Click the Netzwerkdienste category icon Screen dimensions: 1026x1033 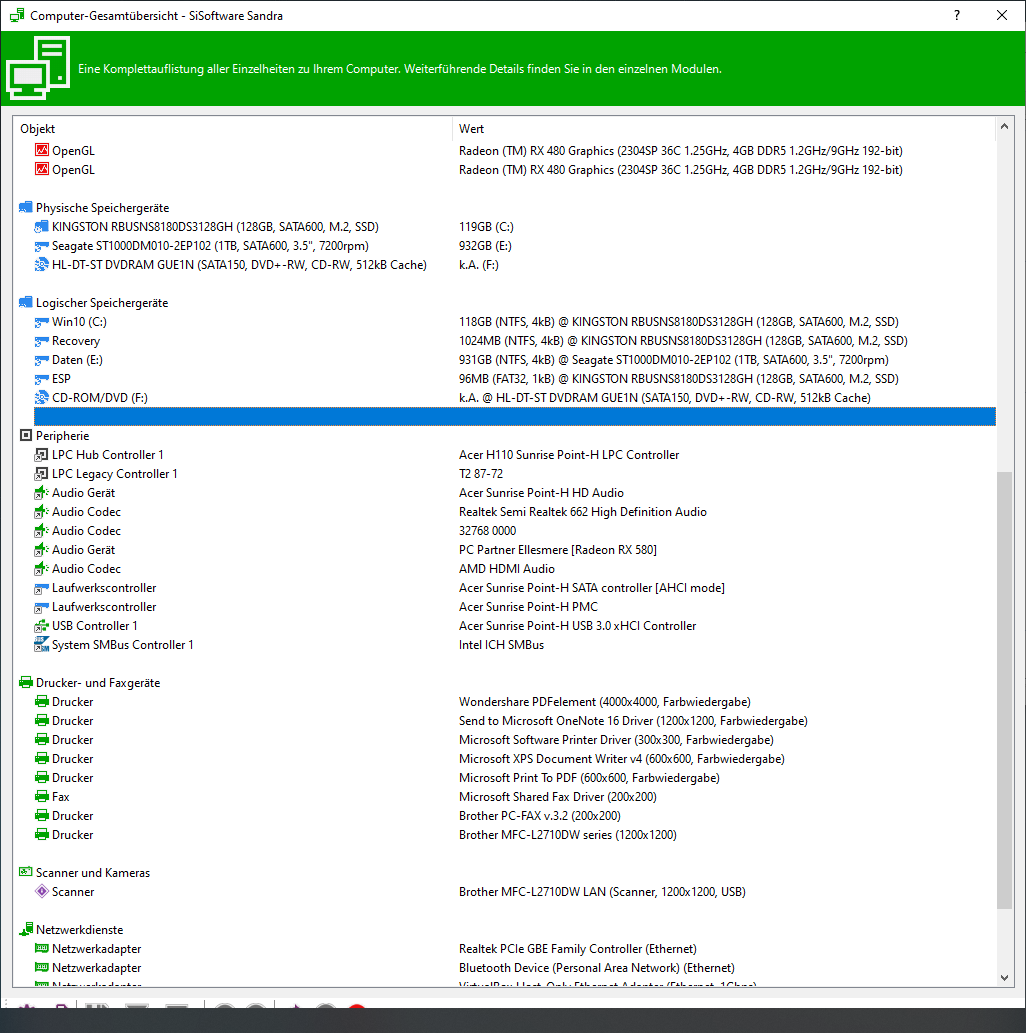pos(26,930)
